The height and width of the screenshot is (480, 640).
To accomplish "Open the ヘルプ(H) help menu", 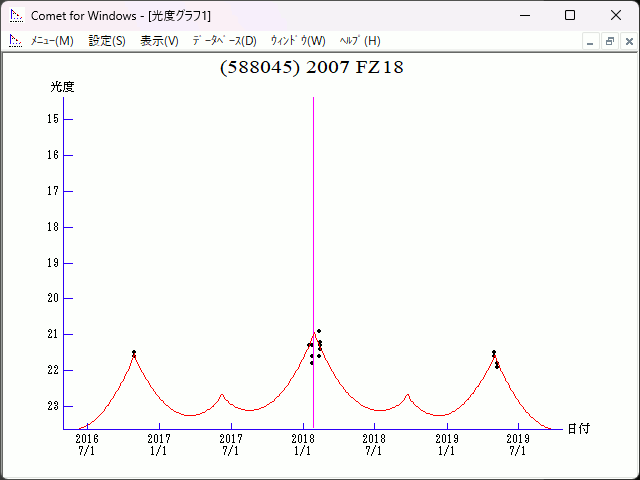I will [x=360, y=41].
